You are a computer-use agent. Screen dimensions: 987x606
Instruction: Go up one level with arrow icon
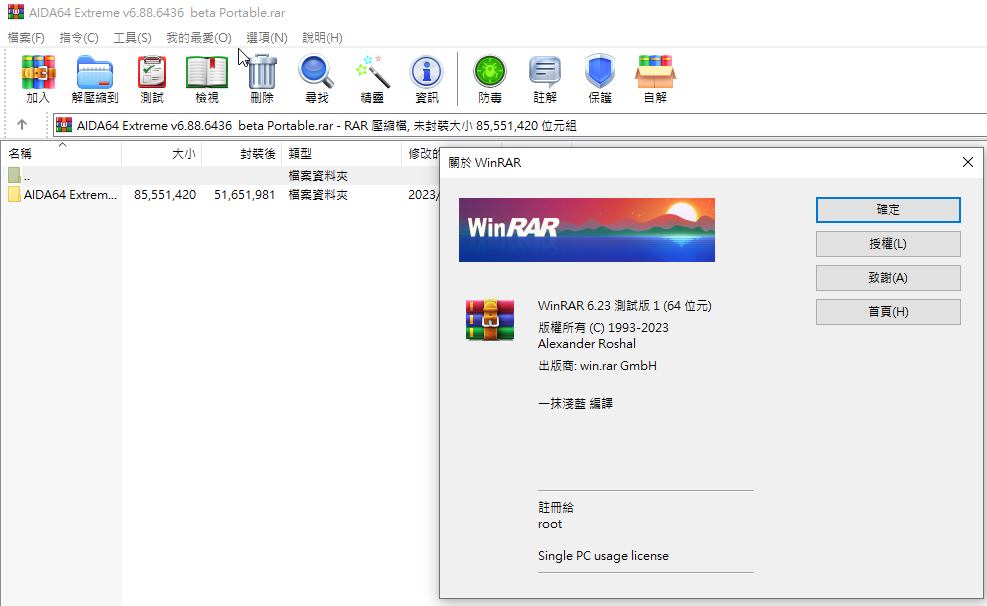pos(22,125)
